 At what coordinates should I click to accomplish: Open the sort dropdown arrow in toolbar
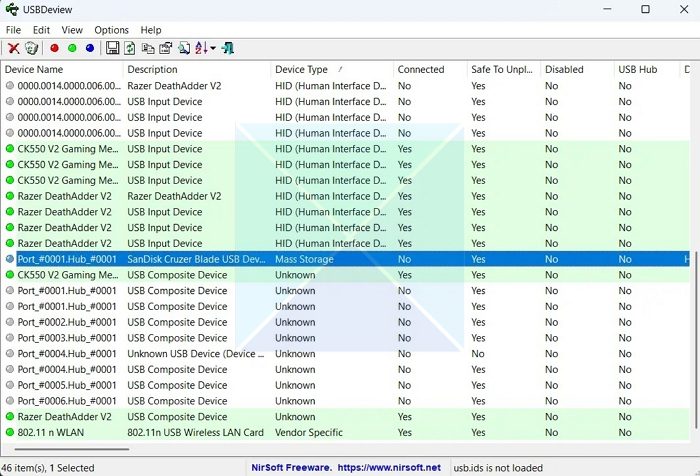point(213,48)
